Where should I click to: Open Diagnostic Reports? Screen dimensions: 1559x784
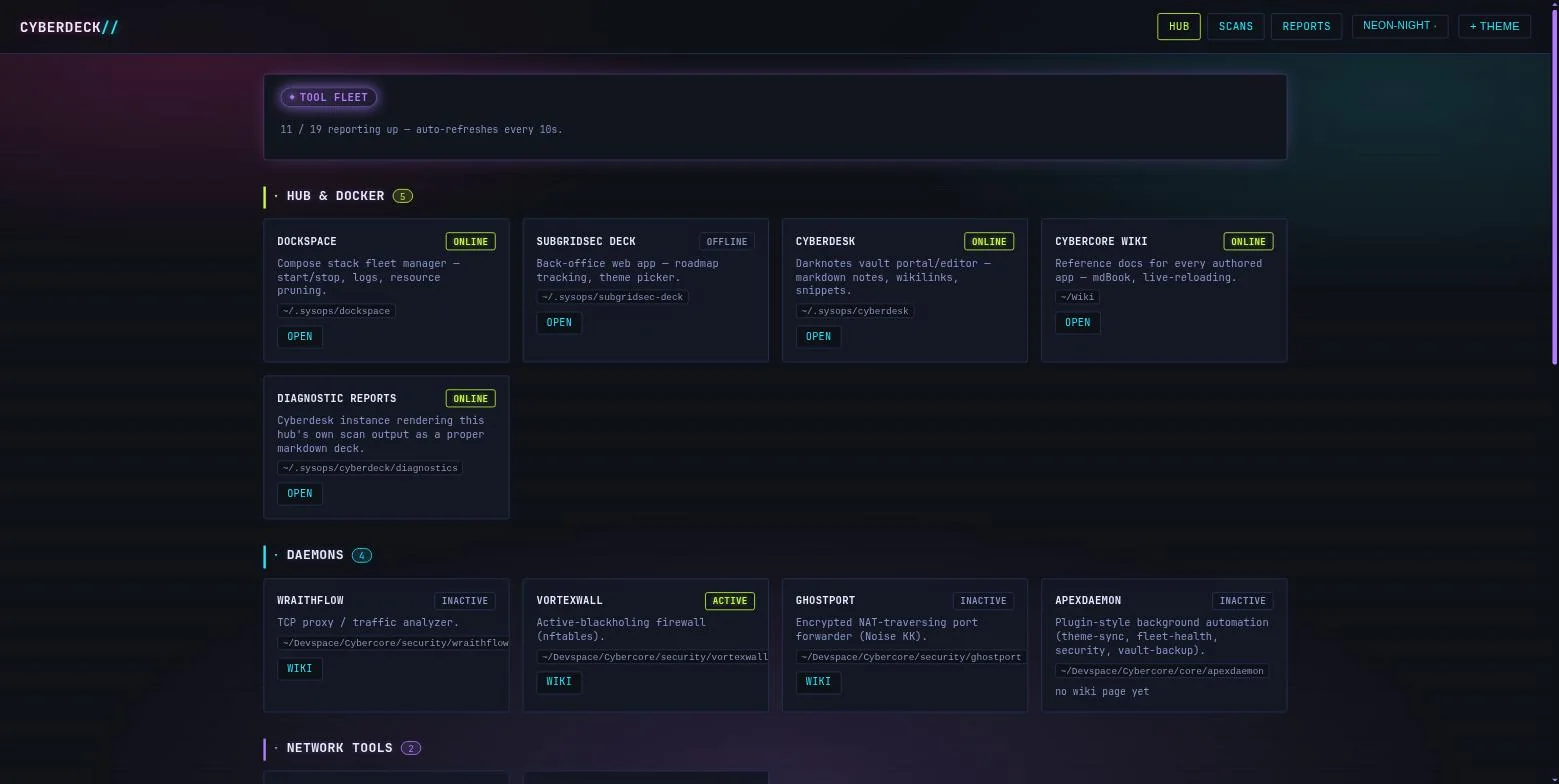(300, 493)
